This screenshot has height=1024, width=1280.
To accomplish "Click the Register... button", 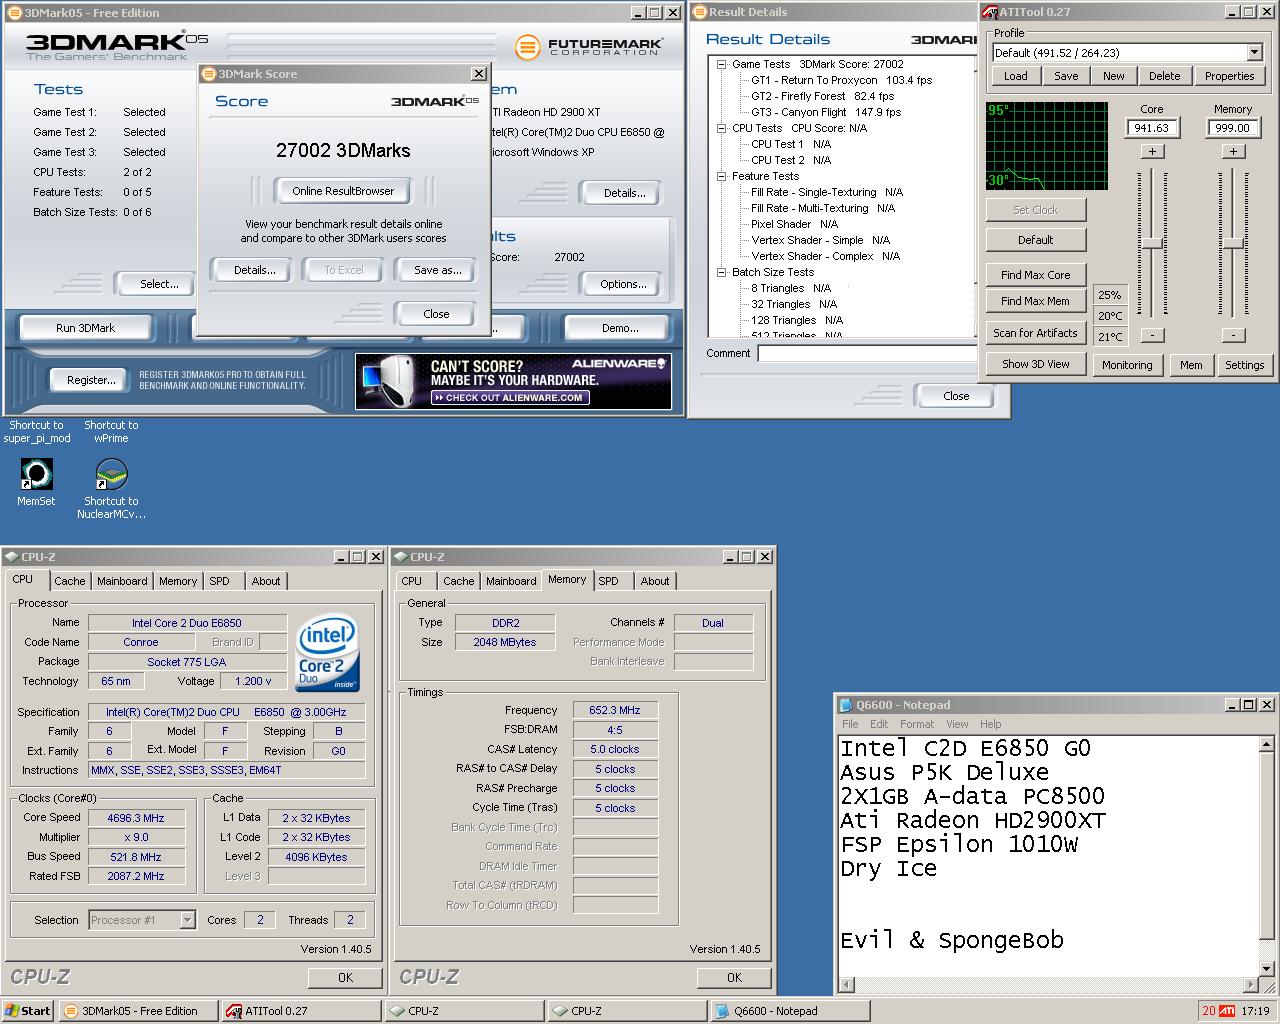I will (91, 380).
